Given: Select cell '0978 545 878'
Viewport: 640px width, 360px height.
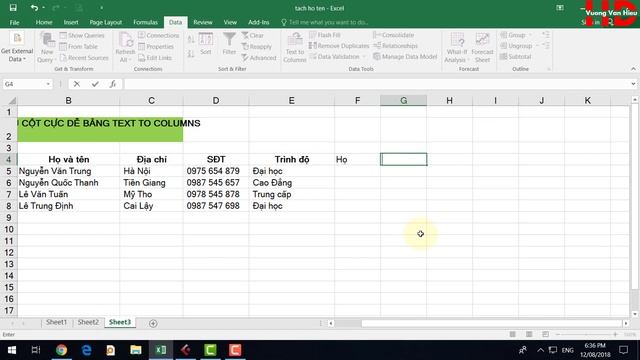Looking at the screenshot, I should pos(216,194).
